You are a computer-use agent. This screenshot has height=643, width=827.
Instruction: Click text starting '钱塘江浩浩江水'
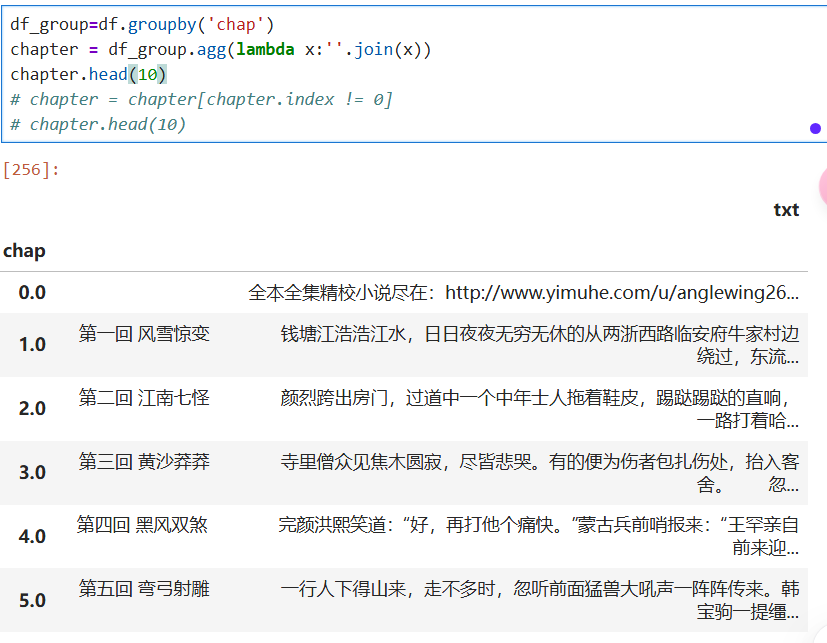click(540, 345)
